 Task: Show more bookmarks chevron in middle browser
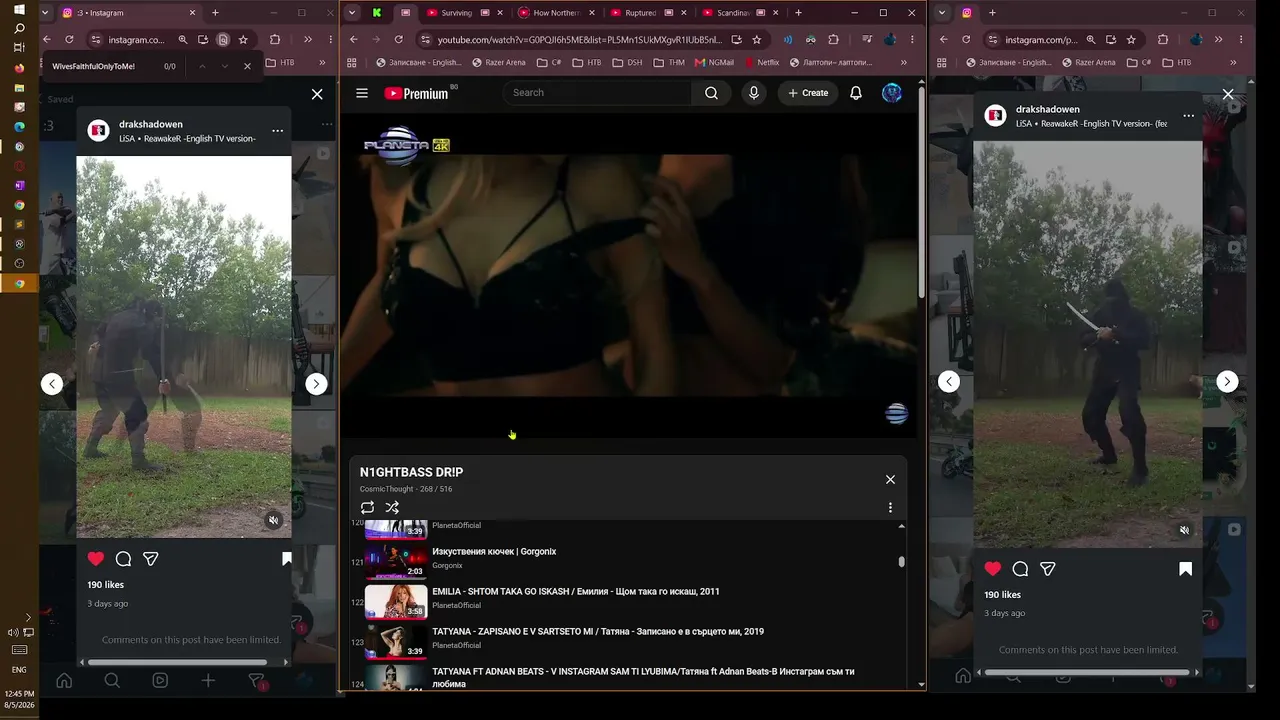tap(903, 62)
